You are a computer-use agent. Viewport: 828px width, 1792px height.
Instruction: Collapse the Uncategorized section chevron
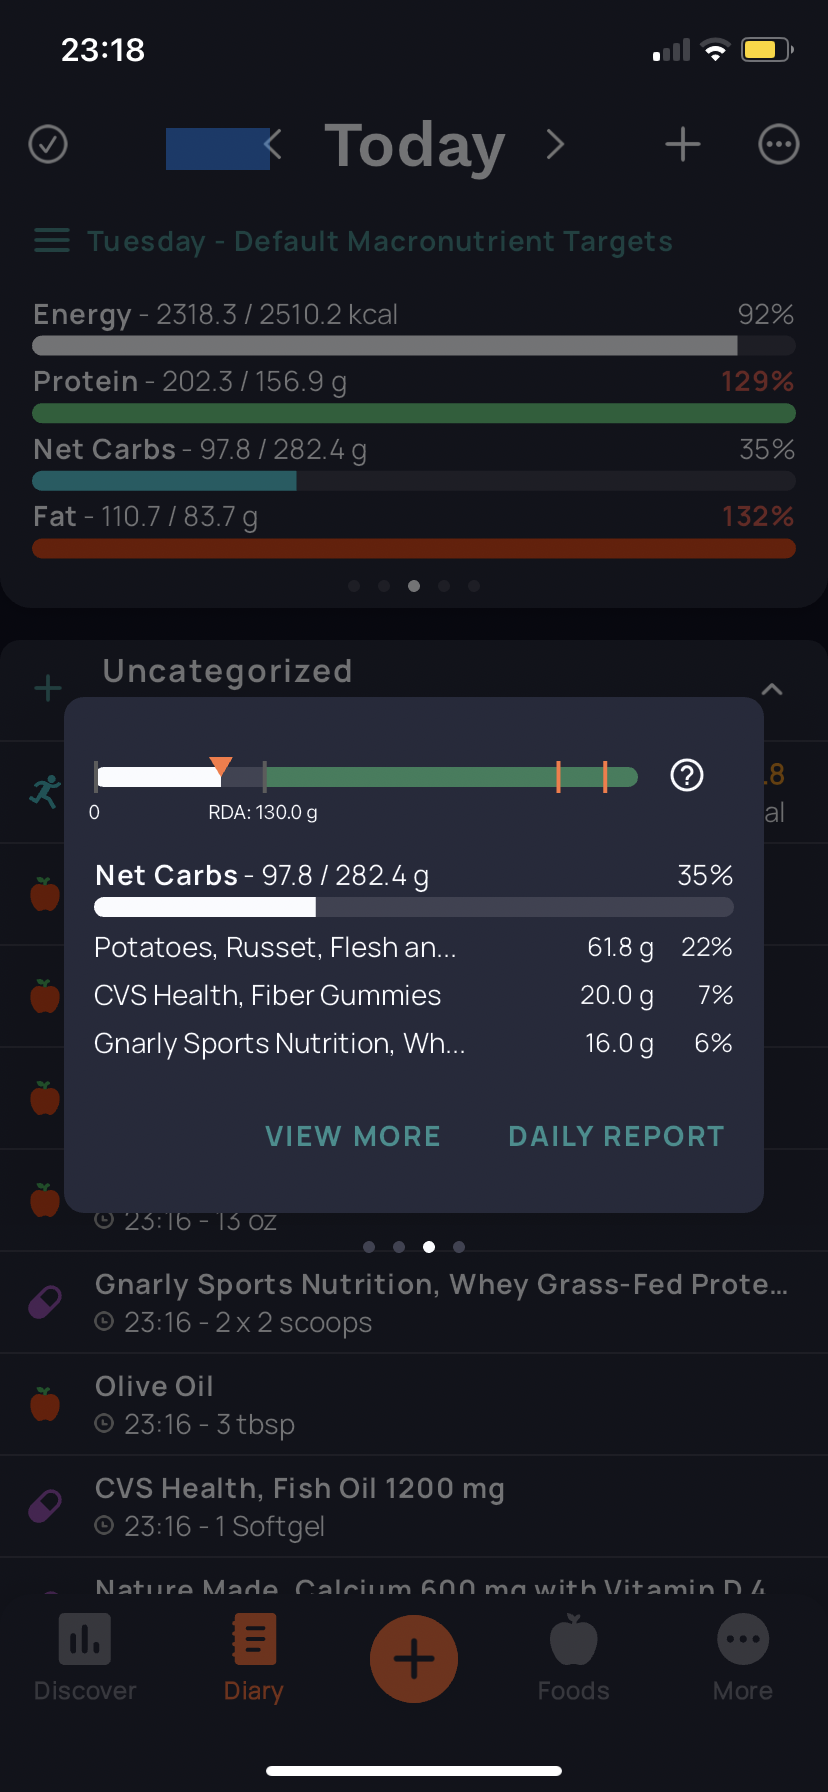[771, 689]
